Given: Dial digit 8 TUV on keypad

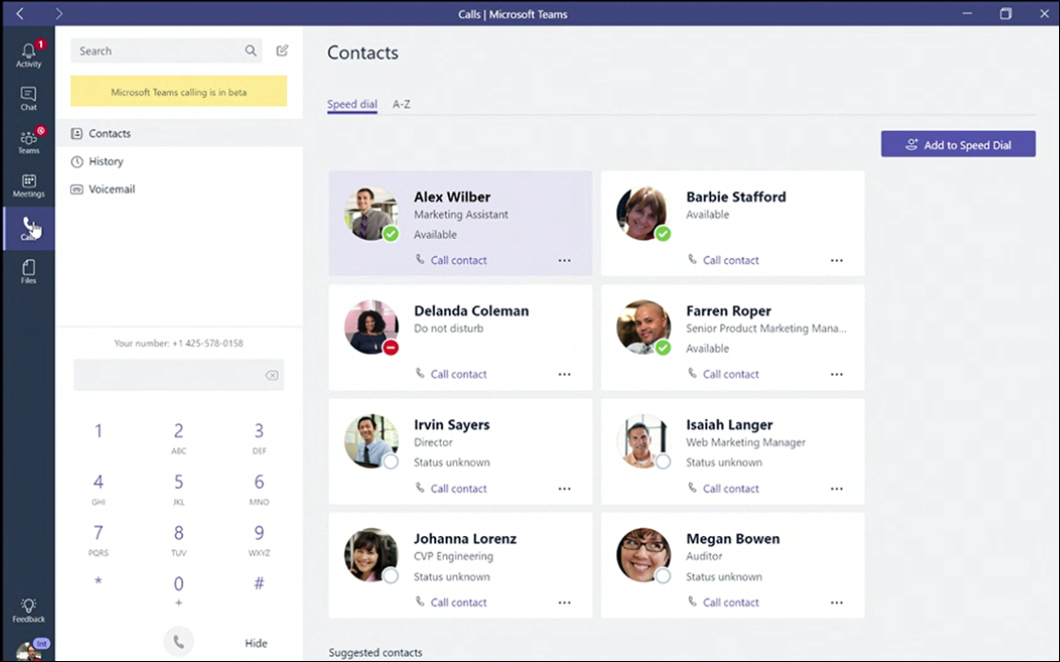Looking at the screenshot, I should click(x=178, y=539).
